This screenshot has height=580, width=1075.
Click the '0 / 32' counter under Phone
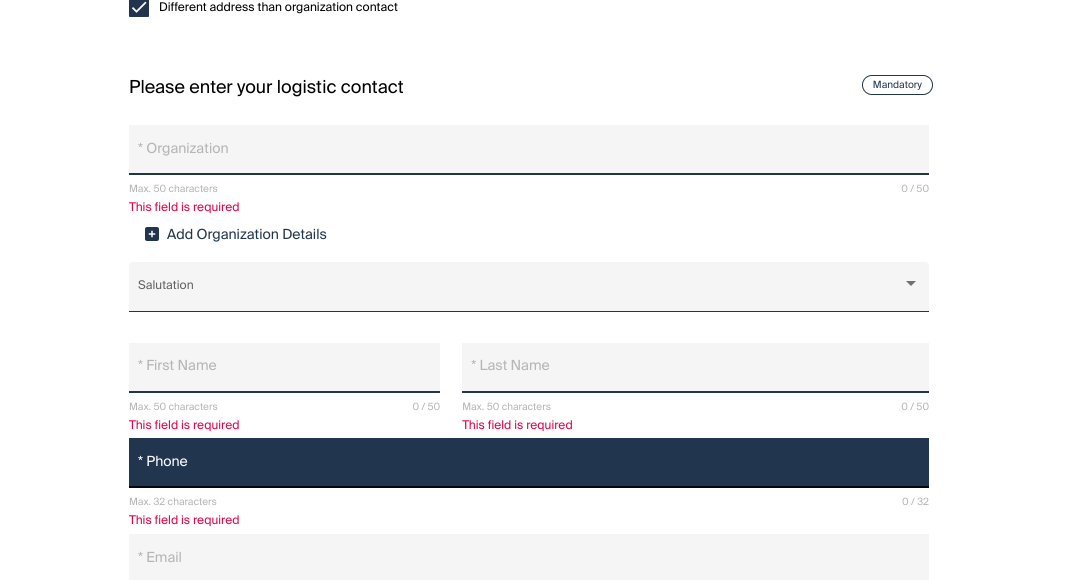pyautogui.click(x=915, y=501)
